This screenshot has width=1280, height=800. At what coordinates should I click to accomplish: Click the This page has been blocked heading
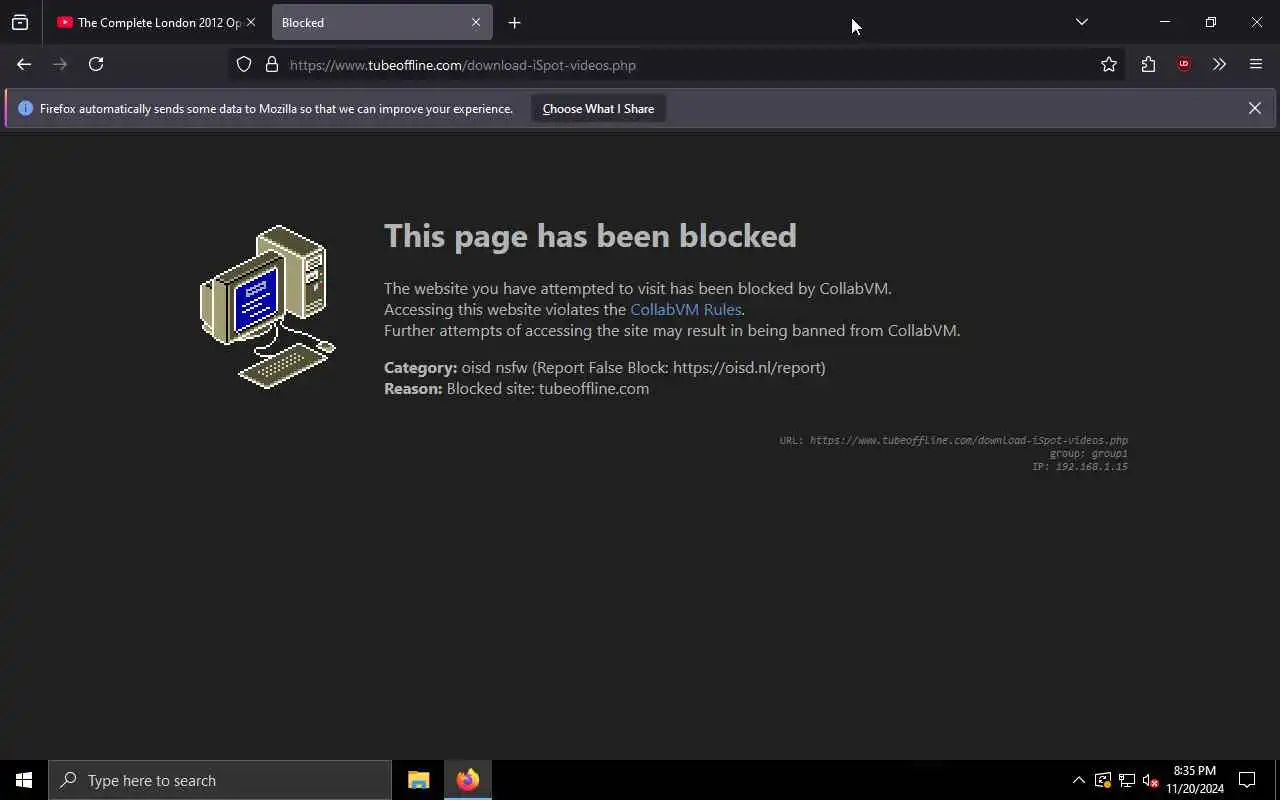tap(590, 235)
